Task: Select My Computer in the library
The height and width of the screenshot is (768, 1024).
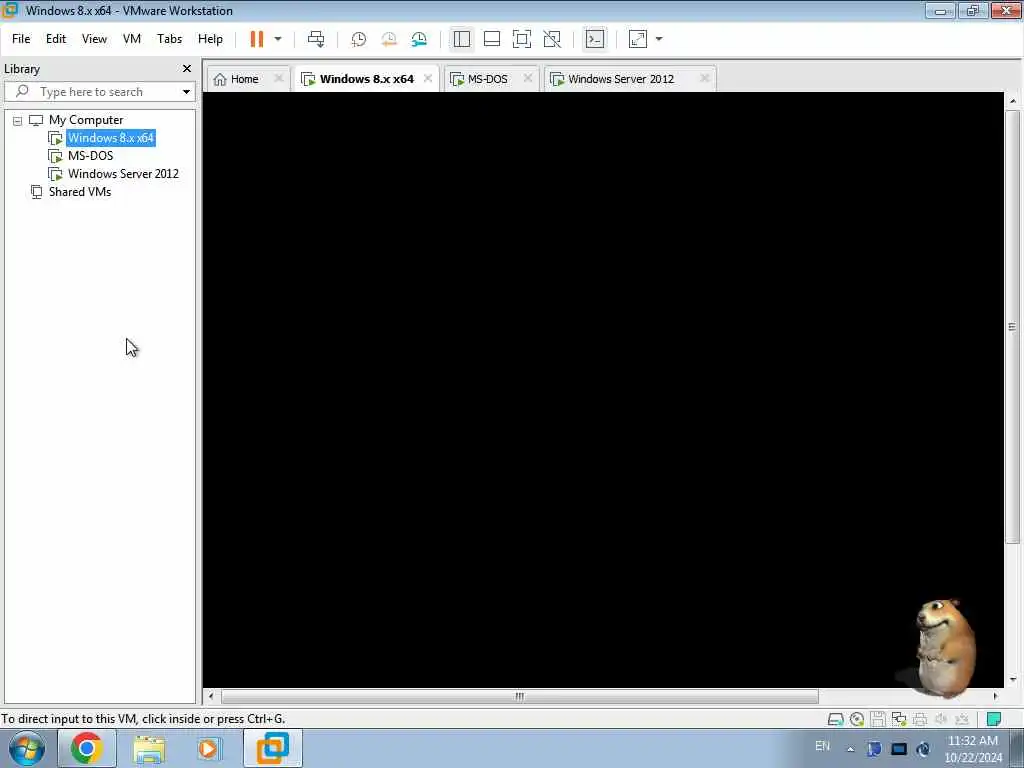Action: 86,120
